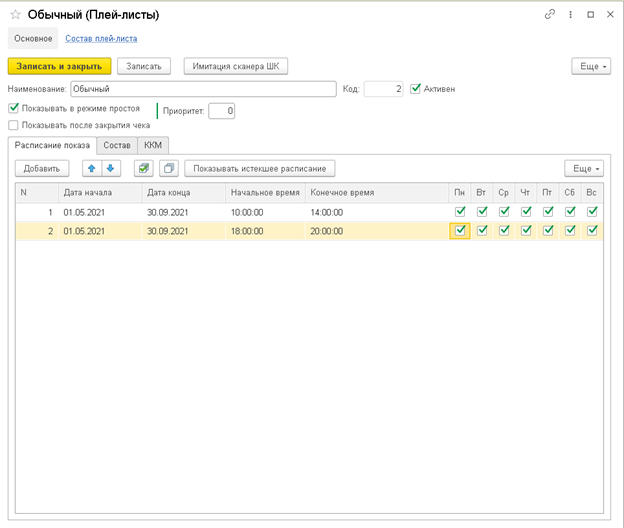This screenshot has width=624, height=528.
Task: Click the green select-all checkboxes icon
Action: pyautogui.click(x=144, y=168)
